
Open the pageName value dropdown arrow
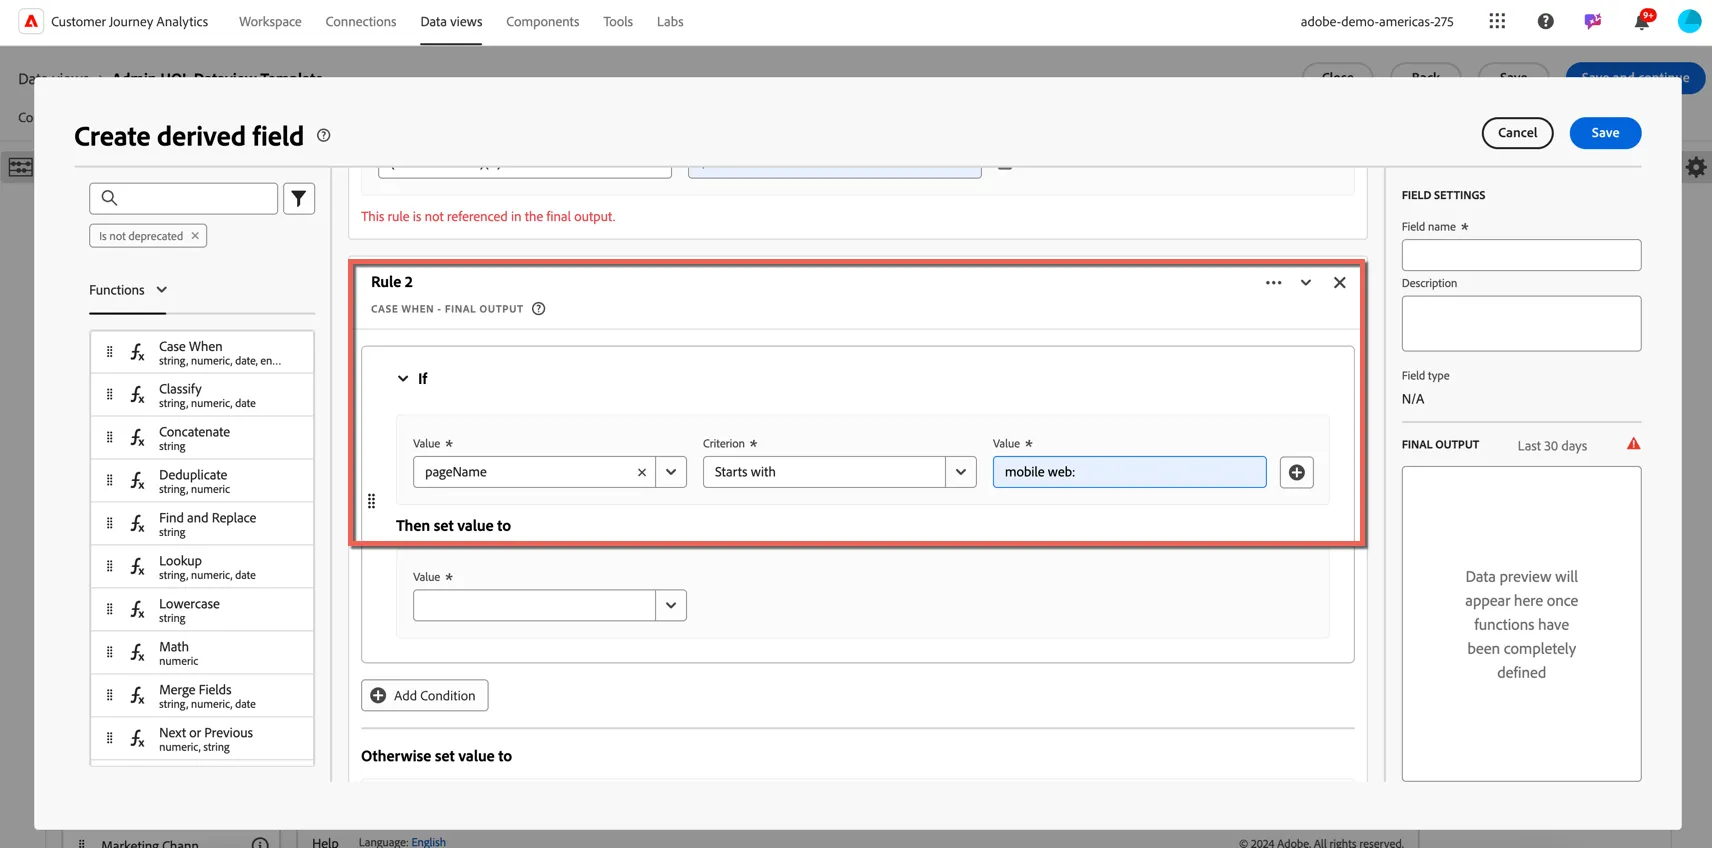coord(671,472)
